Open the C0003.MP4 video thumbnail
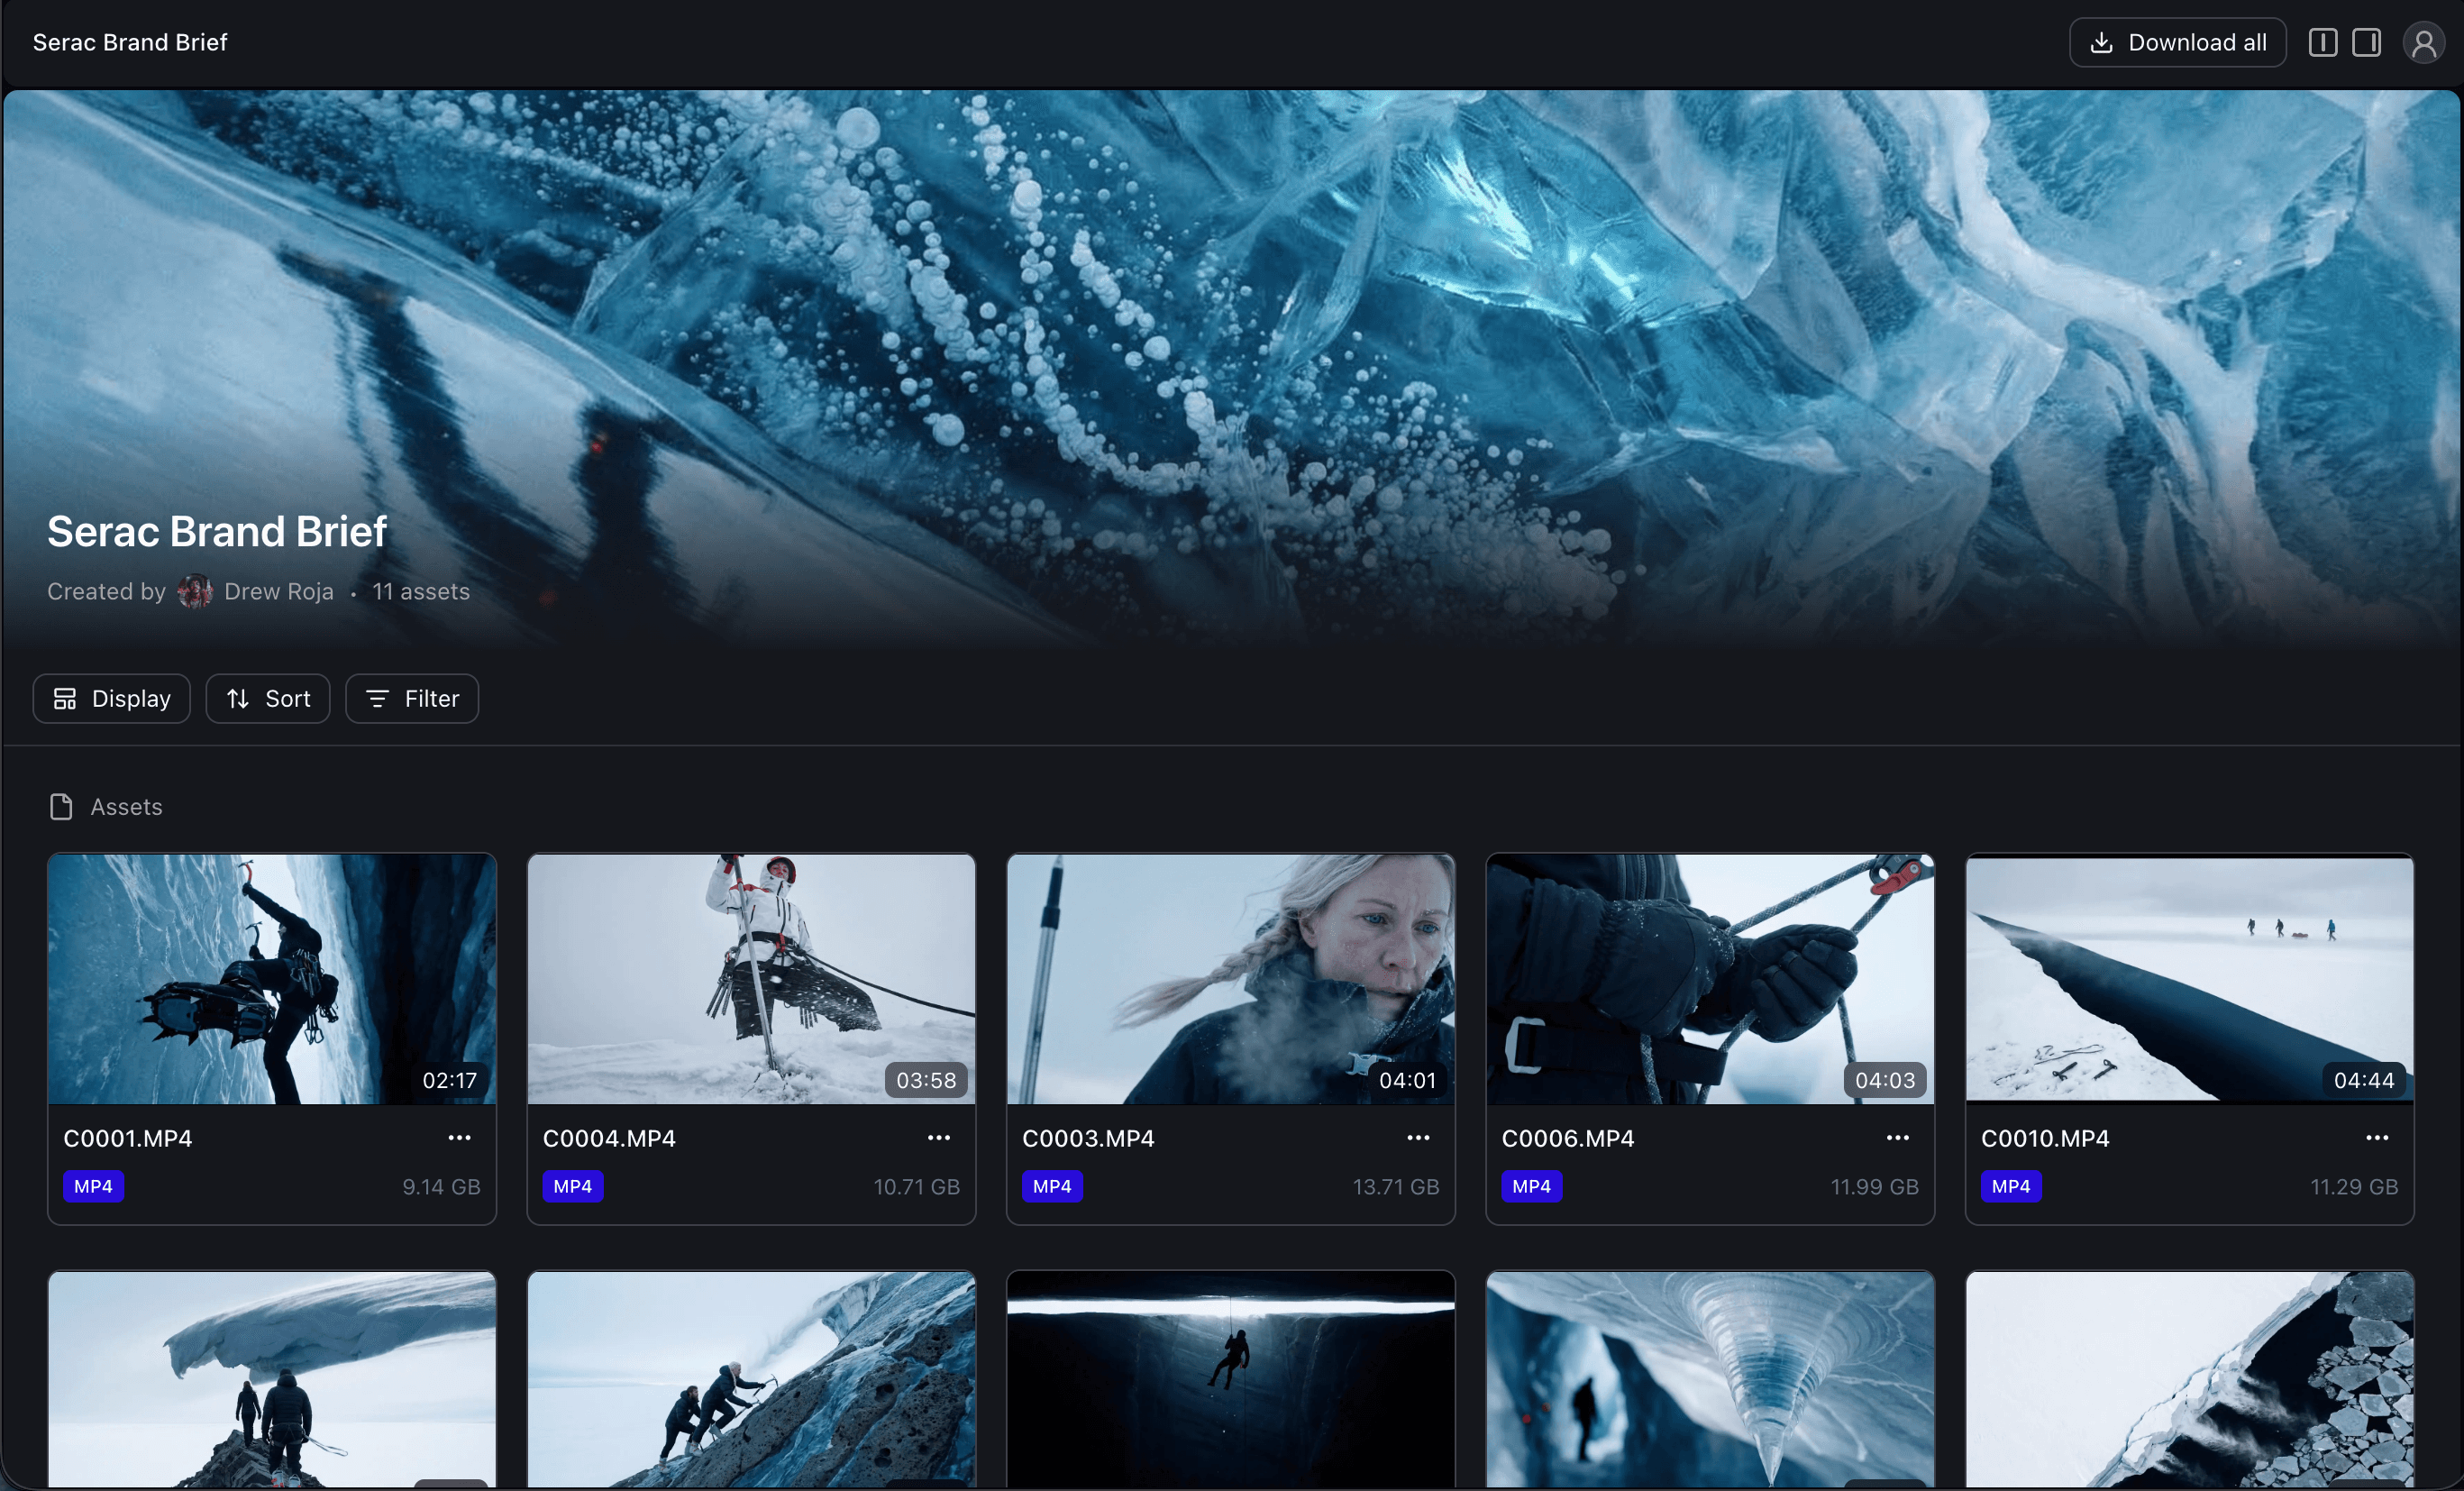Screen dimensions: 2464x1491 [1230, 980]
